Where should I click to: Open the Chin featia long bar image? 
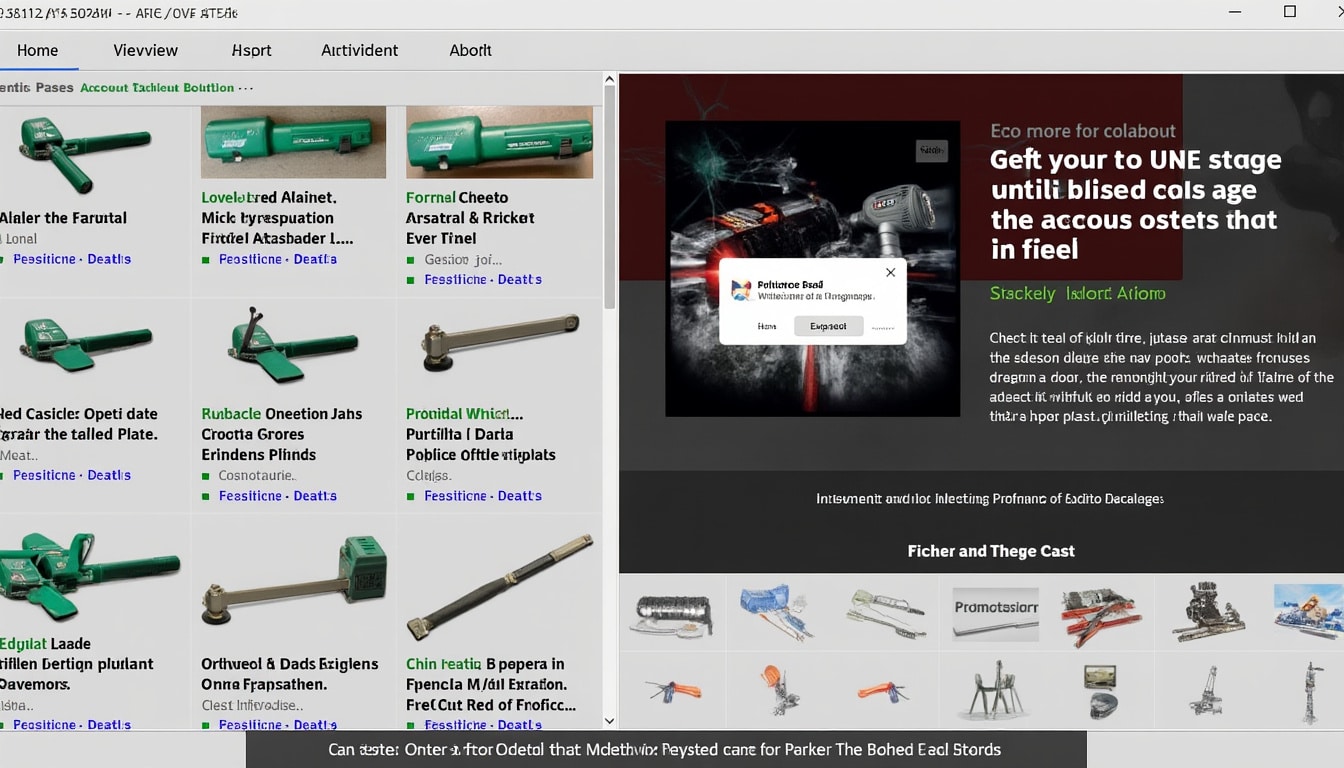pos(500,588)
